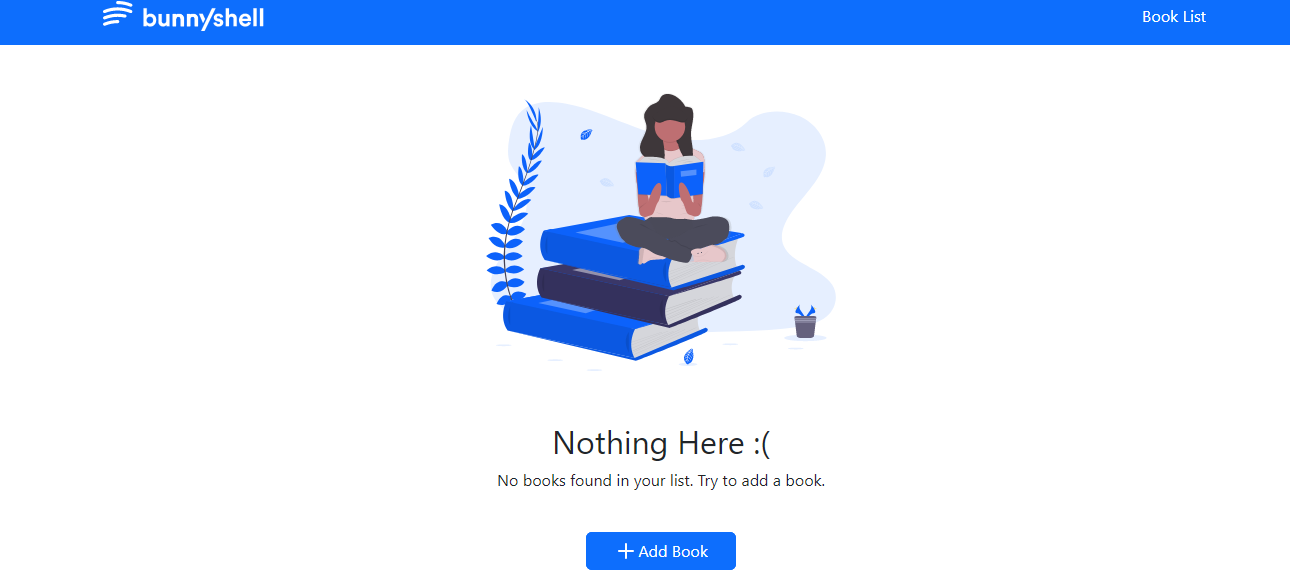The width and height of the screenshot is (1290, 575).
Task: Open the Book List nav link
Action: pyautogui.click(x=1174, y=17)
